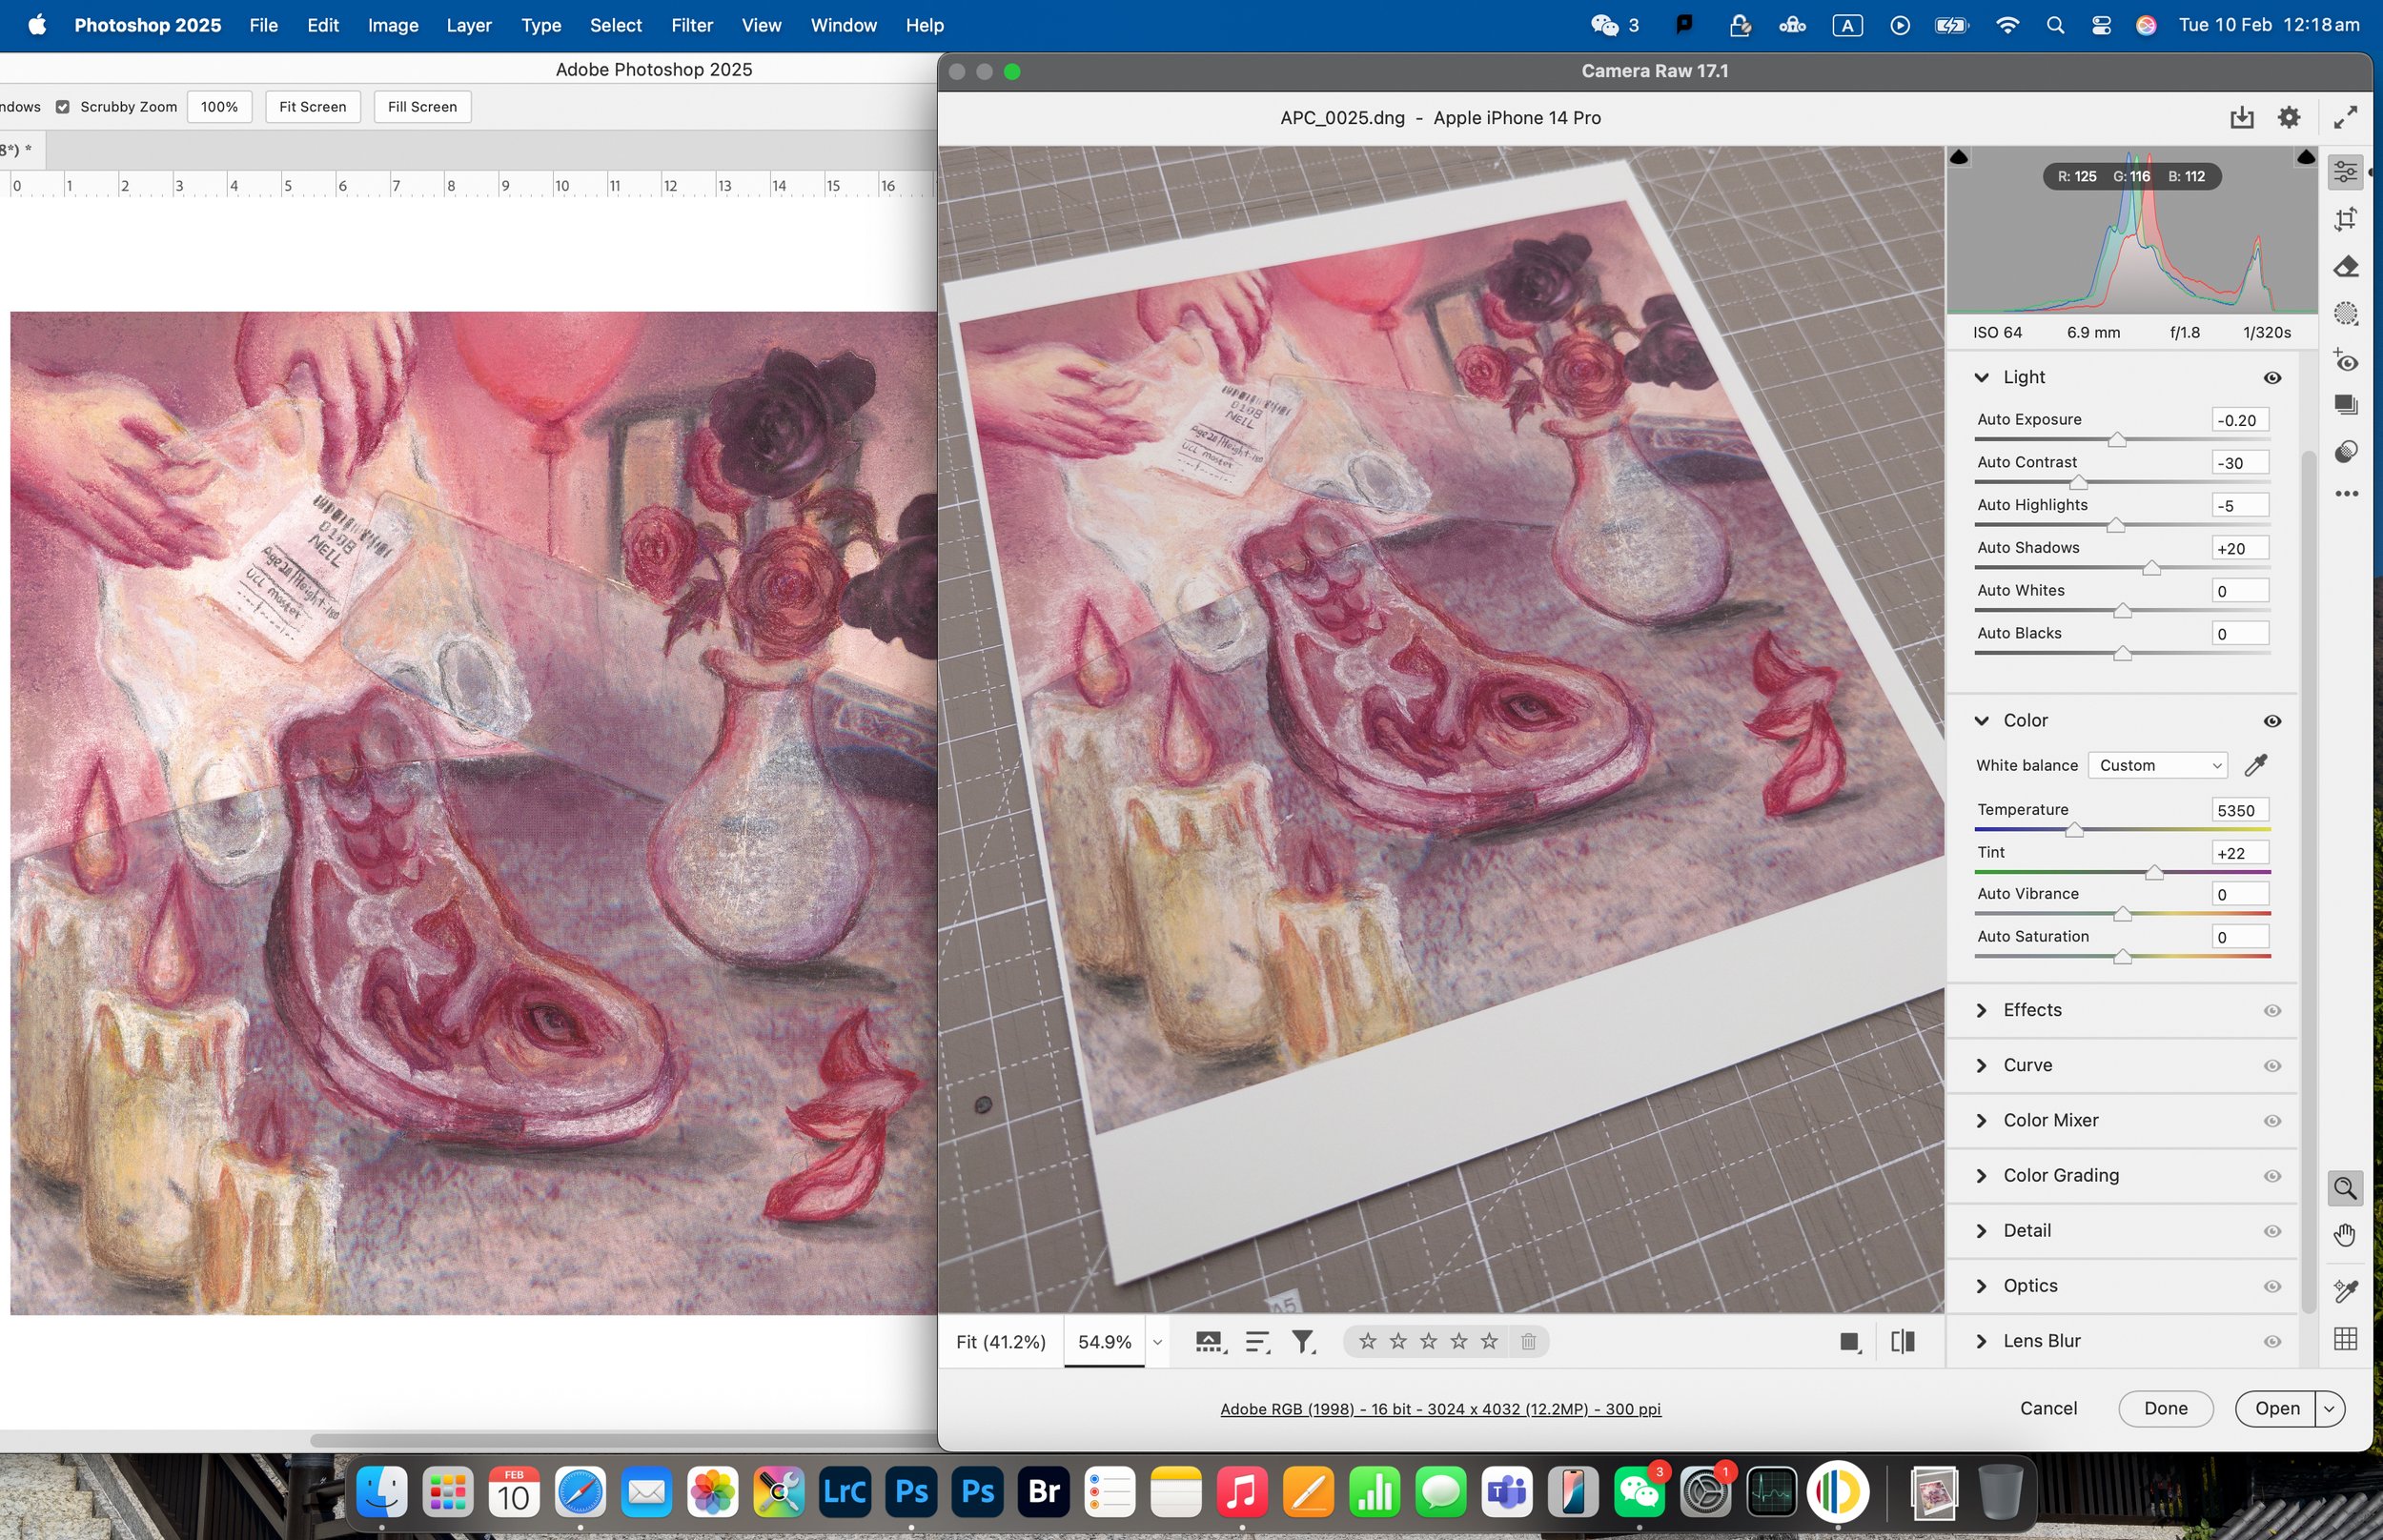Click the Done button
The image size is (2383, 1540).
point(2165,1408)
